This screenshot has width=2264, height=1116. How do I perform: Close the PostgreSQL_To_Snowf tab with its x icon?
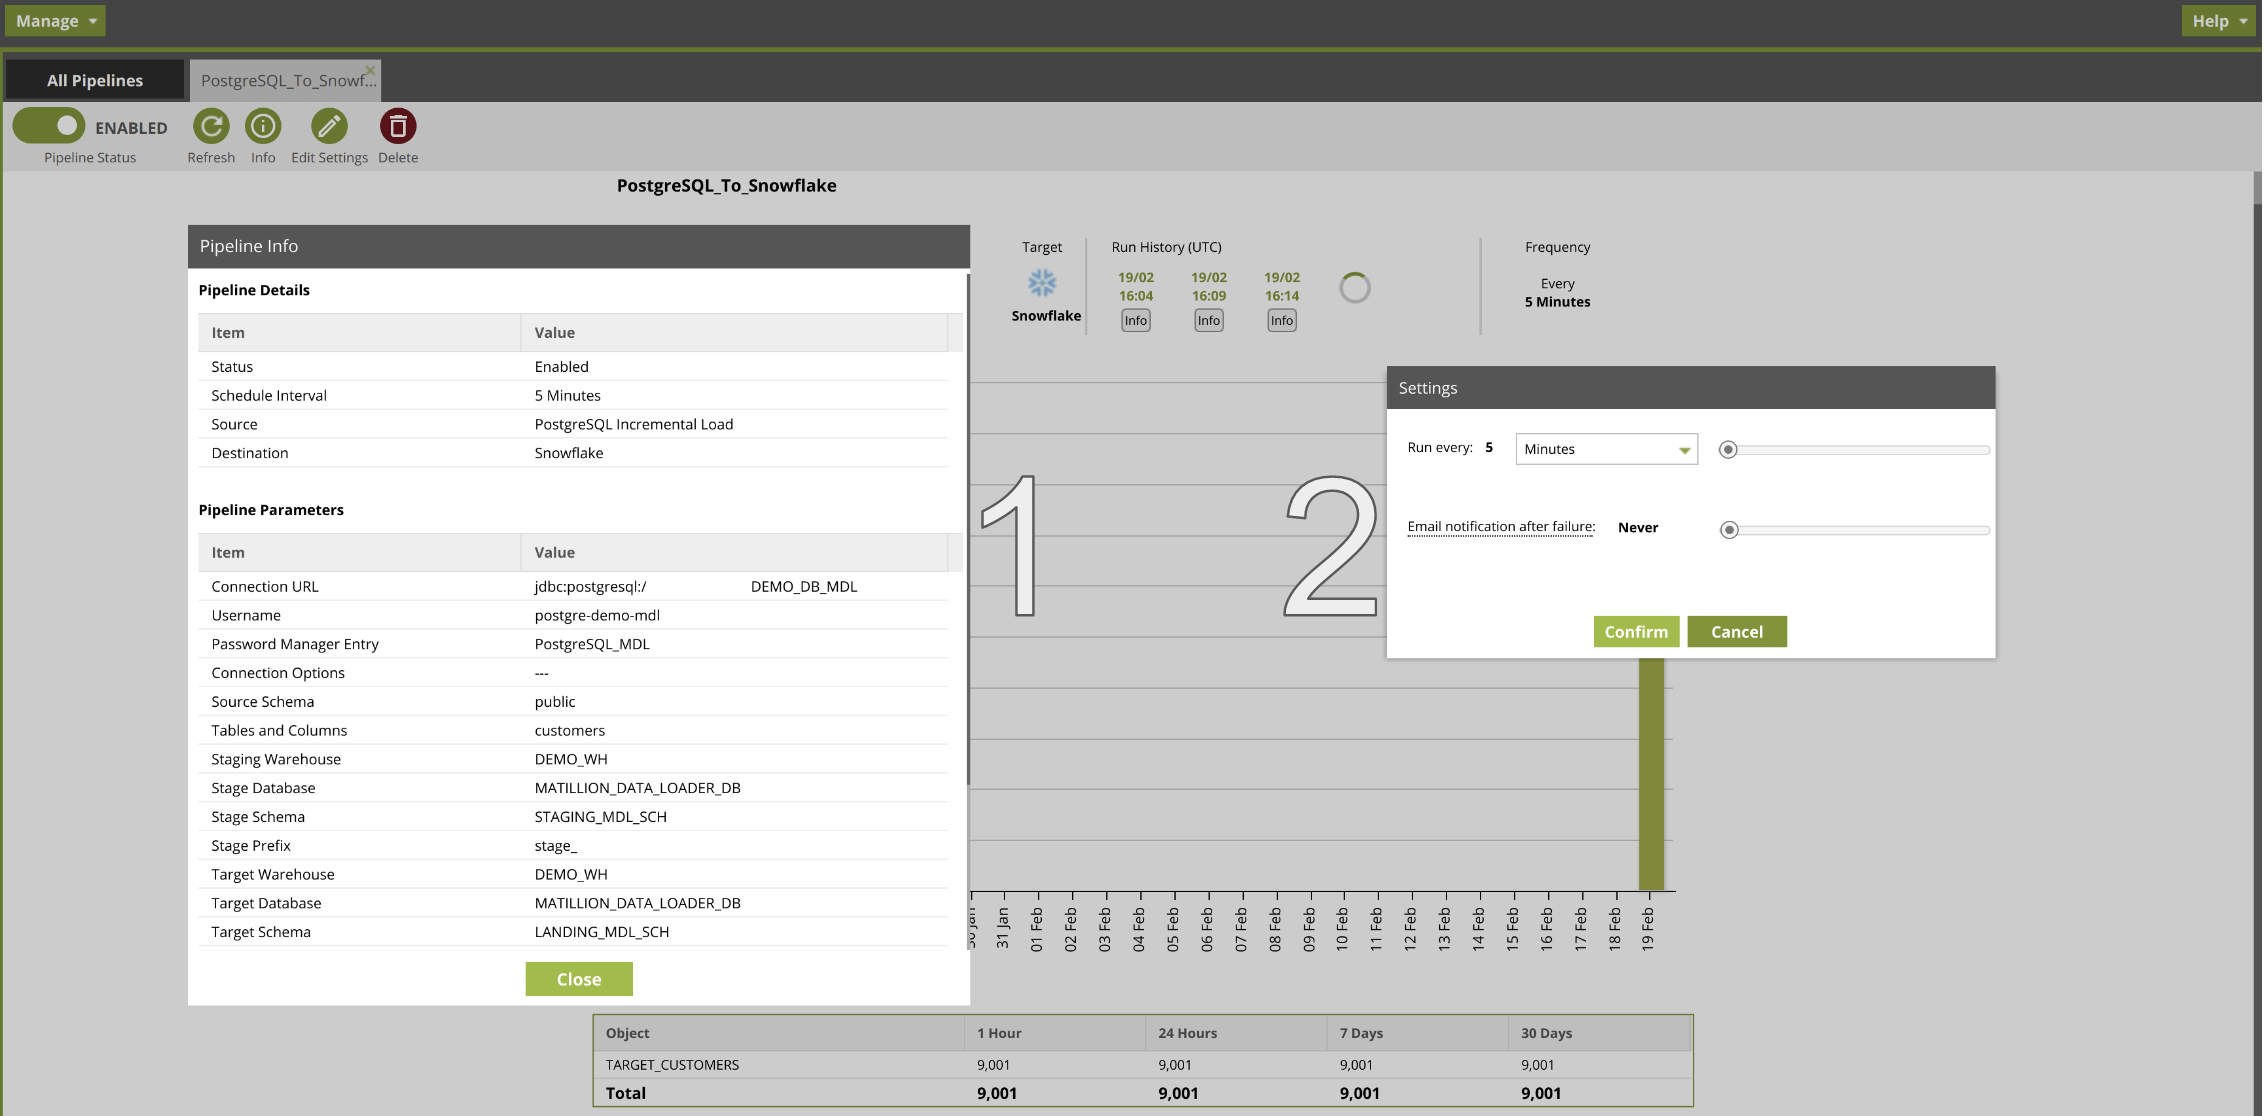click(370, 70)
